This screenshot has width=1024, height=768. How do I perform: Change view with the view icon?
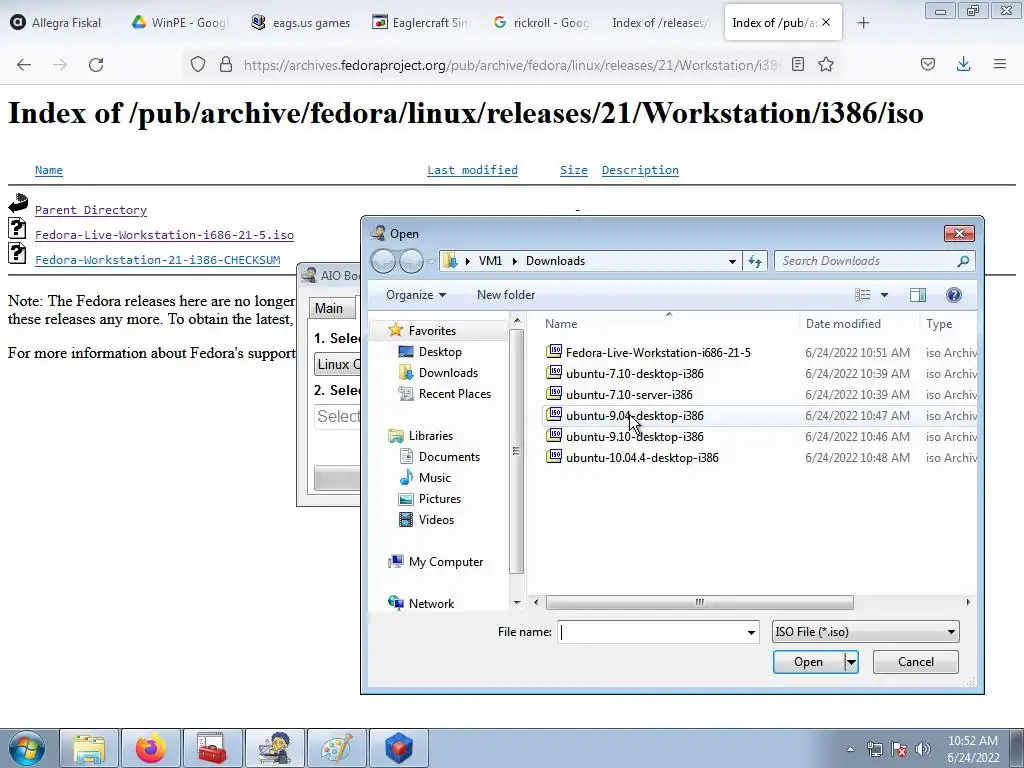[x=863, y=295]
